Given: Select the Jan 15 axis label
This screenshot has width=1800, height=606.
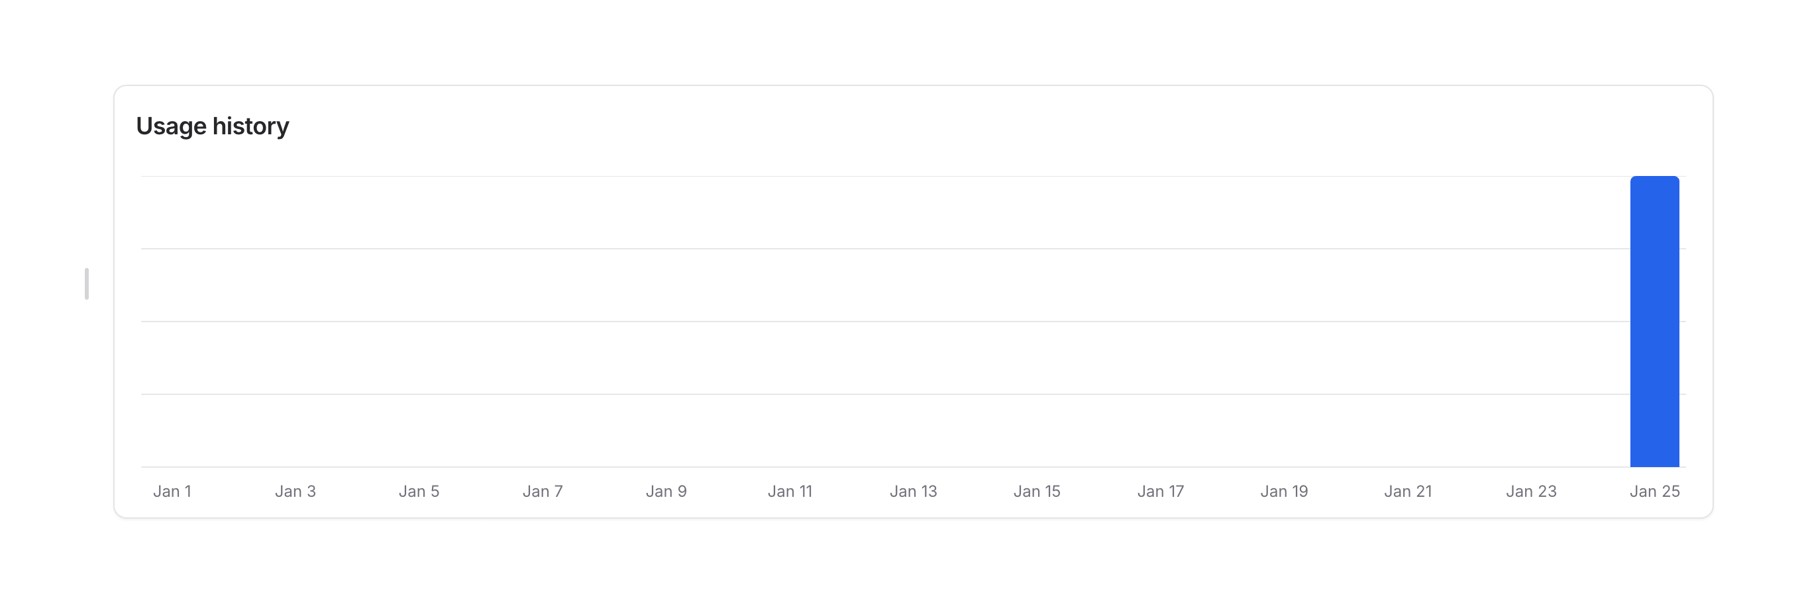Looking at the screenshot, I should pos(1037,491).
